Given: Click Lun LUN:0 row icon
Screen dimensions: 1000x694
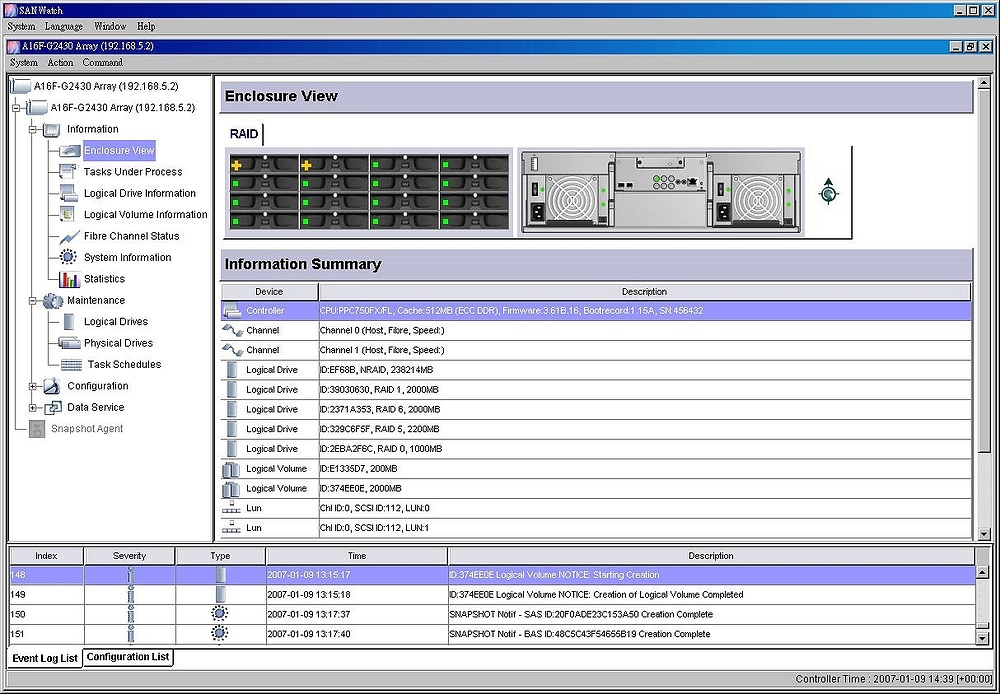Looking at the screenshot, I should 231,508.
